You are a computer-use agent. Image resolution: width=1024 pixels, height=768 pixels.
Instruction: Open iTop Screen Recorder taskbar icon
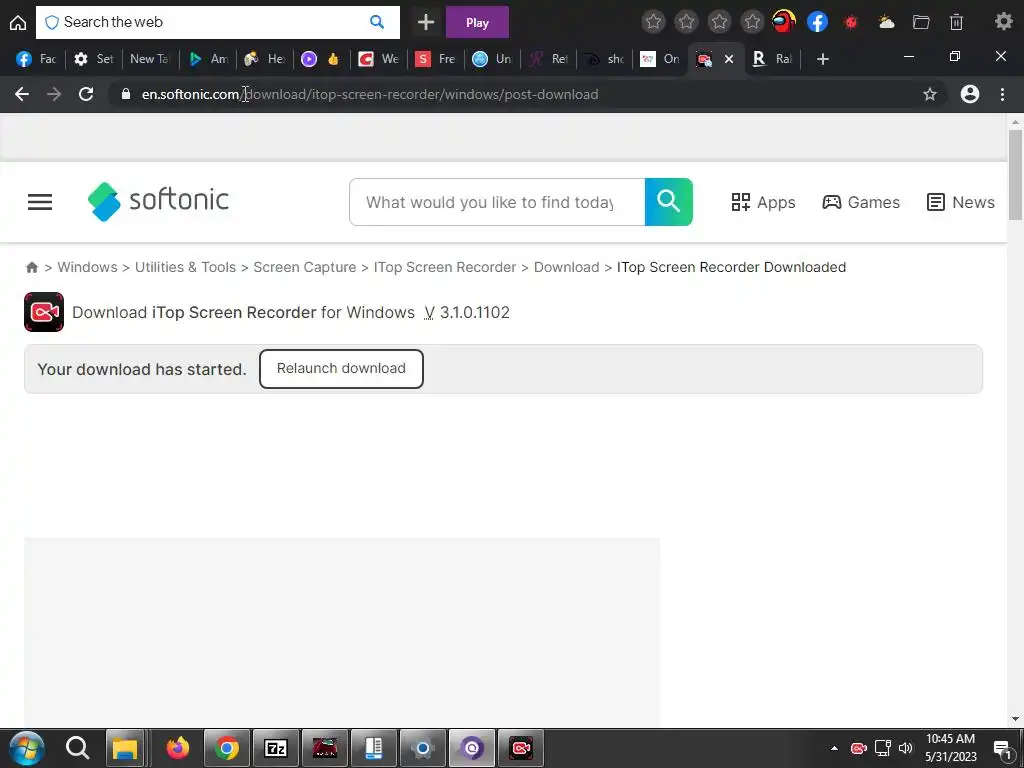click(520, 748)
